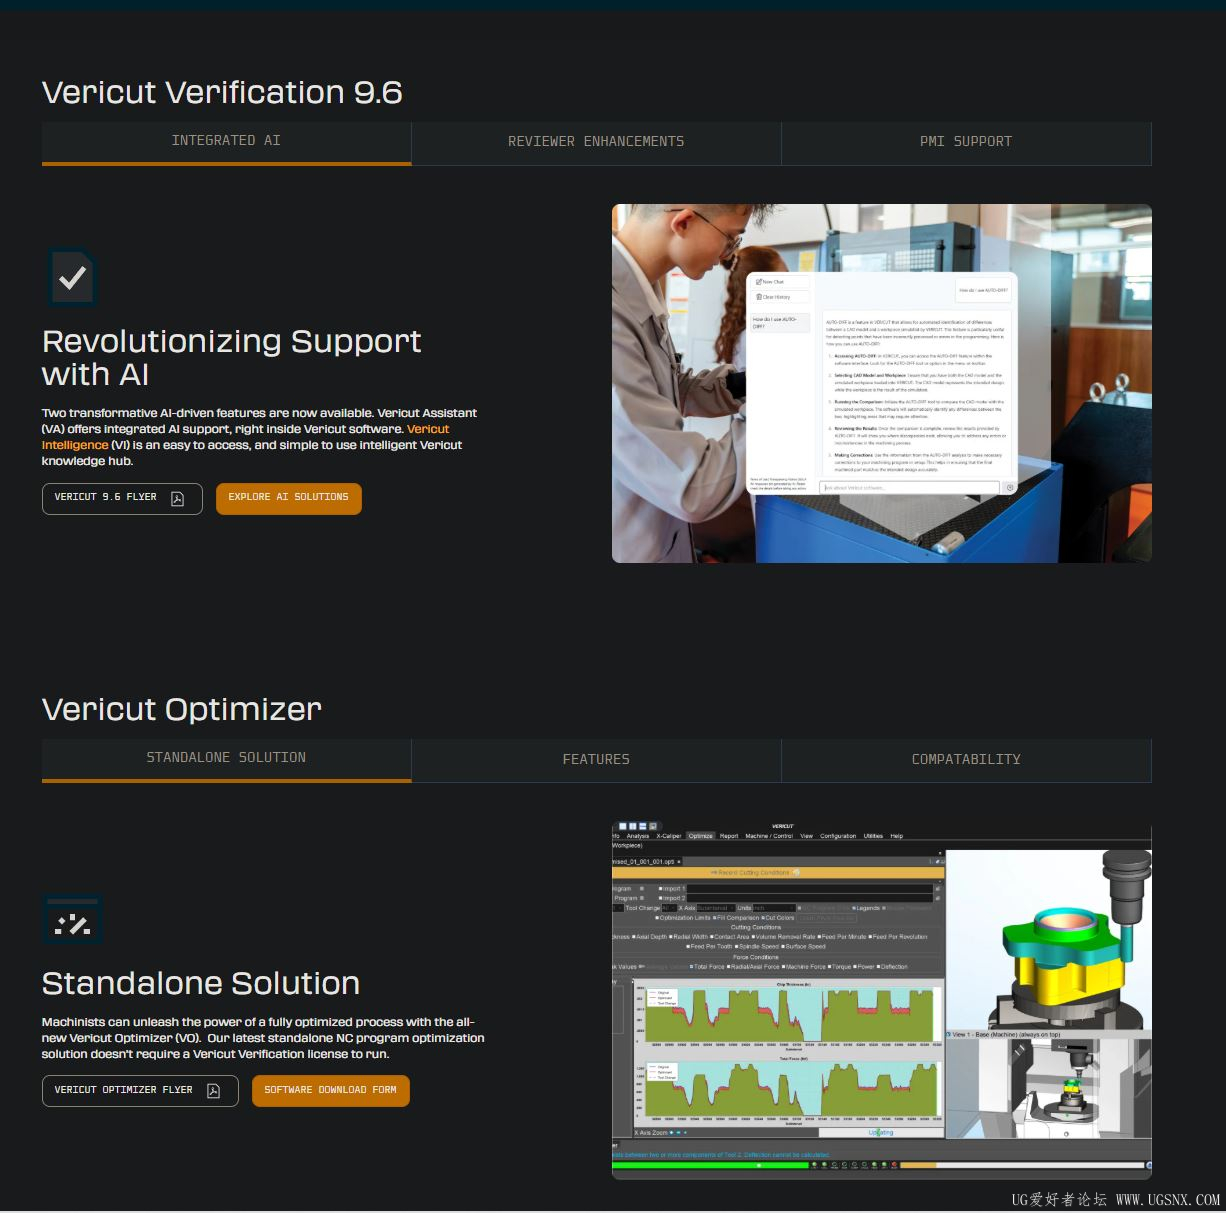Open the Software Download Form

pos(330,1091)
